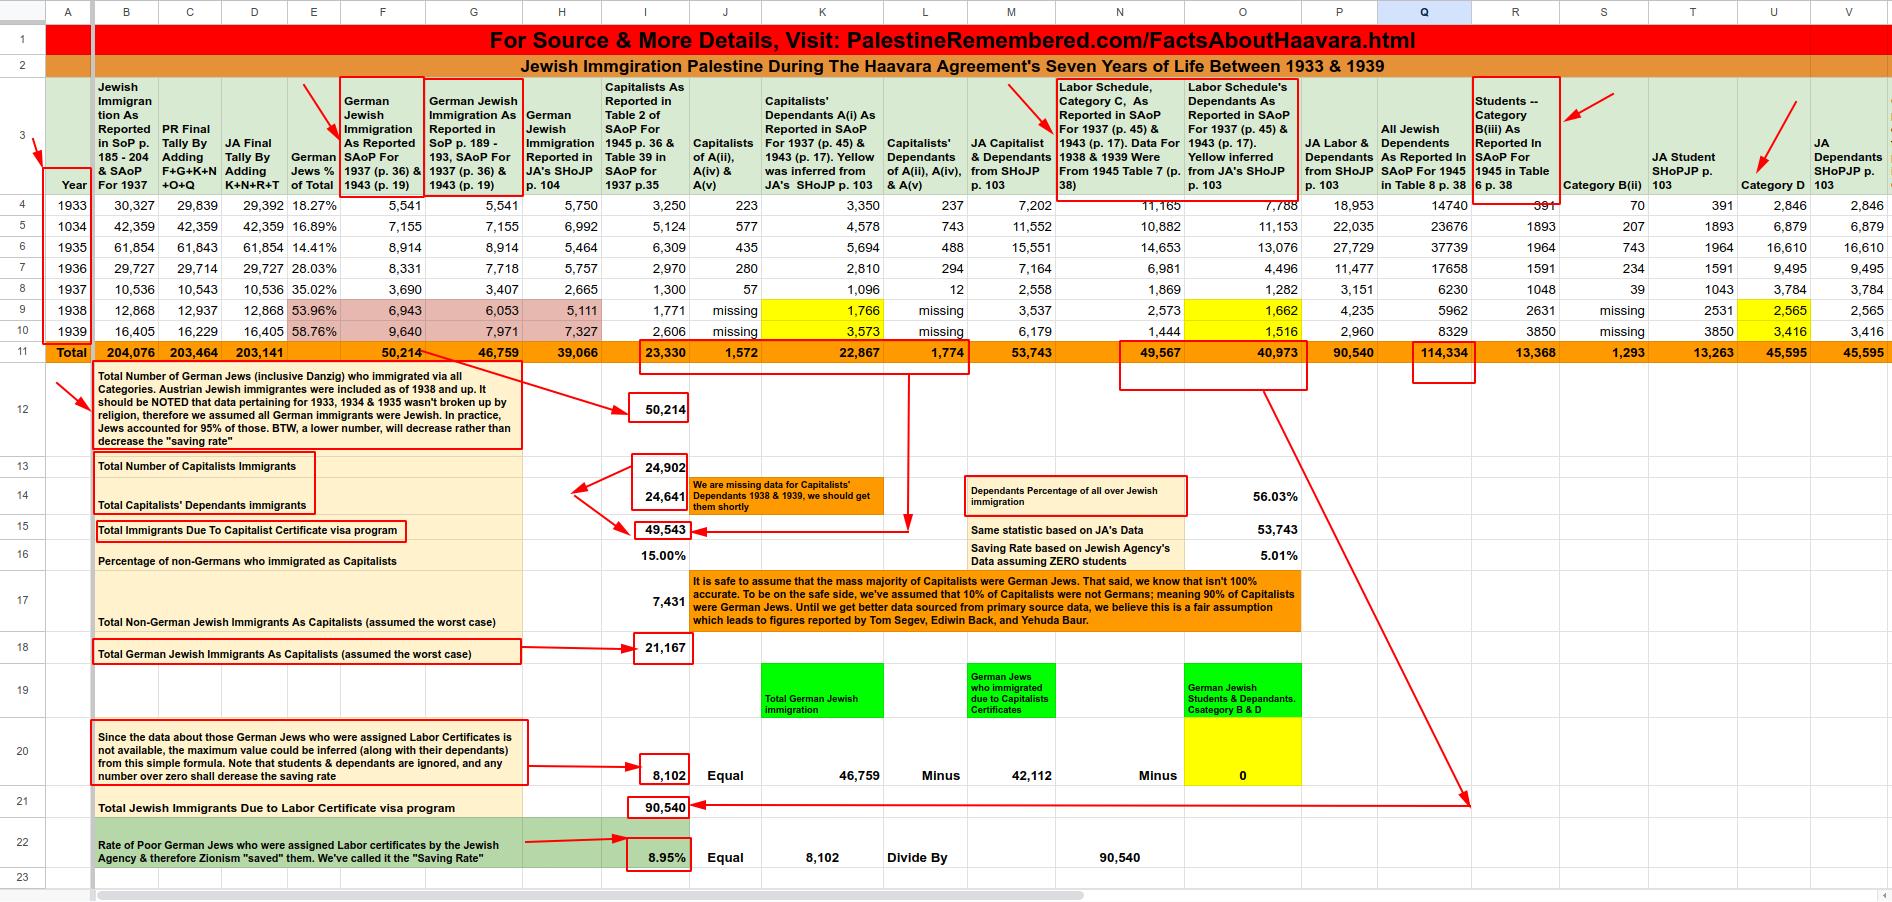Select value 7,431 in row 17
This screenshot has height=902, width=1892.
[x=646, y=601]
